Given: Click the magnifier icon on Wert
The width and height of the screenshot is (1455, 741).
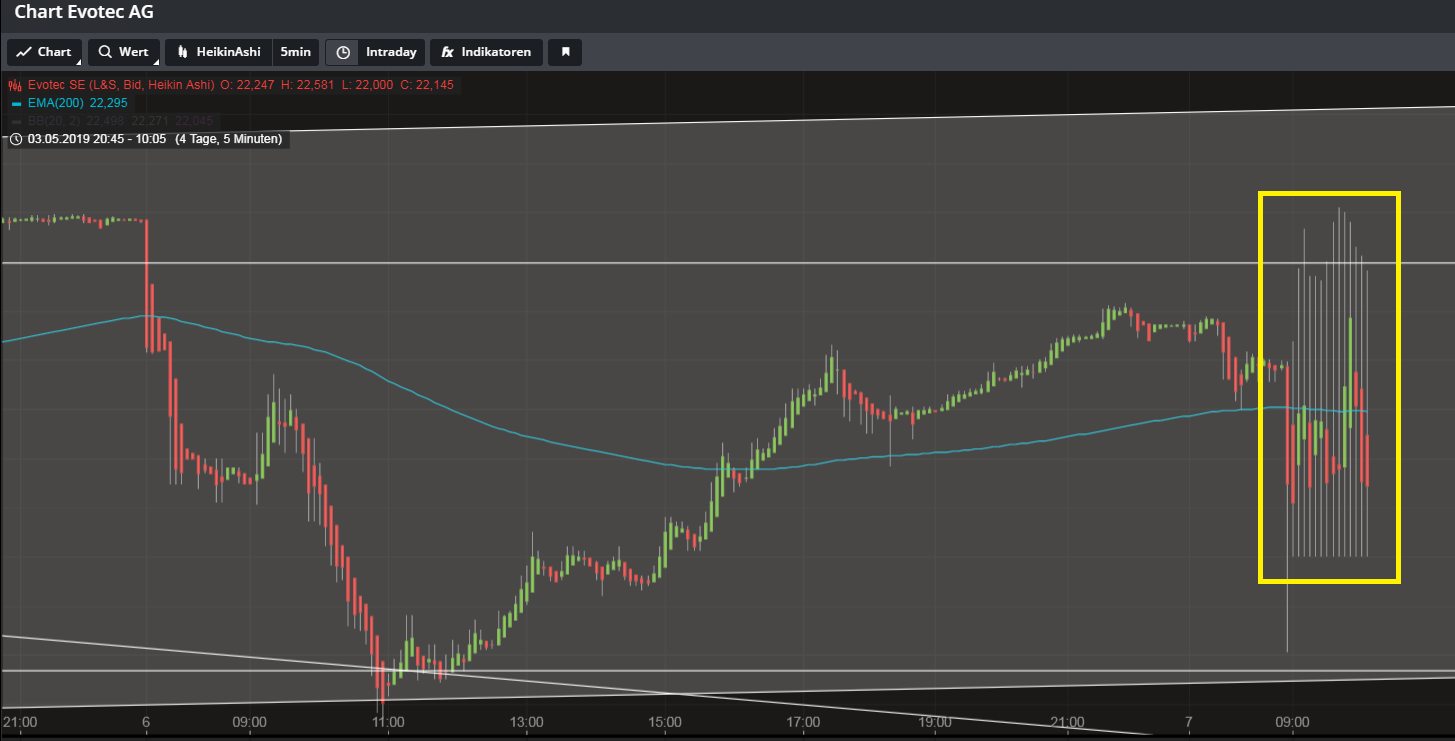Looking at the screenshot, I should [105, 52].
